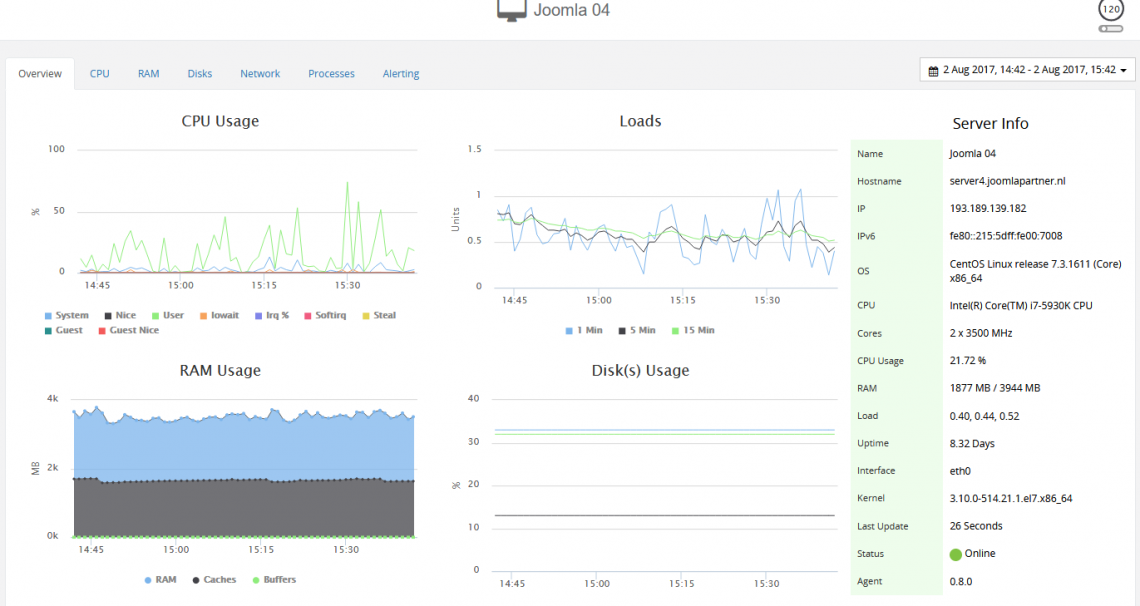This screenshot has height=606, width=1140.
Task: Click the green Online status dot
Action: point(955,554)
